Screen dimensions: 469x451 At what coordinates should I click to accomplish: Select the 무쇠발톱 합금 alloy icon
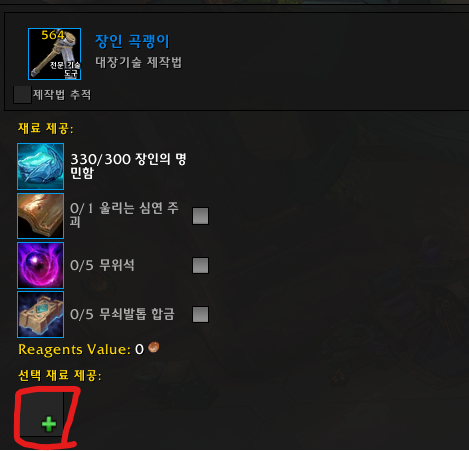(x=40, y=314)
